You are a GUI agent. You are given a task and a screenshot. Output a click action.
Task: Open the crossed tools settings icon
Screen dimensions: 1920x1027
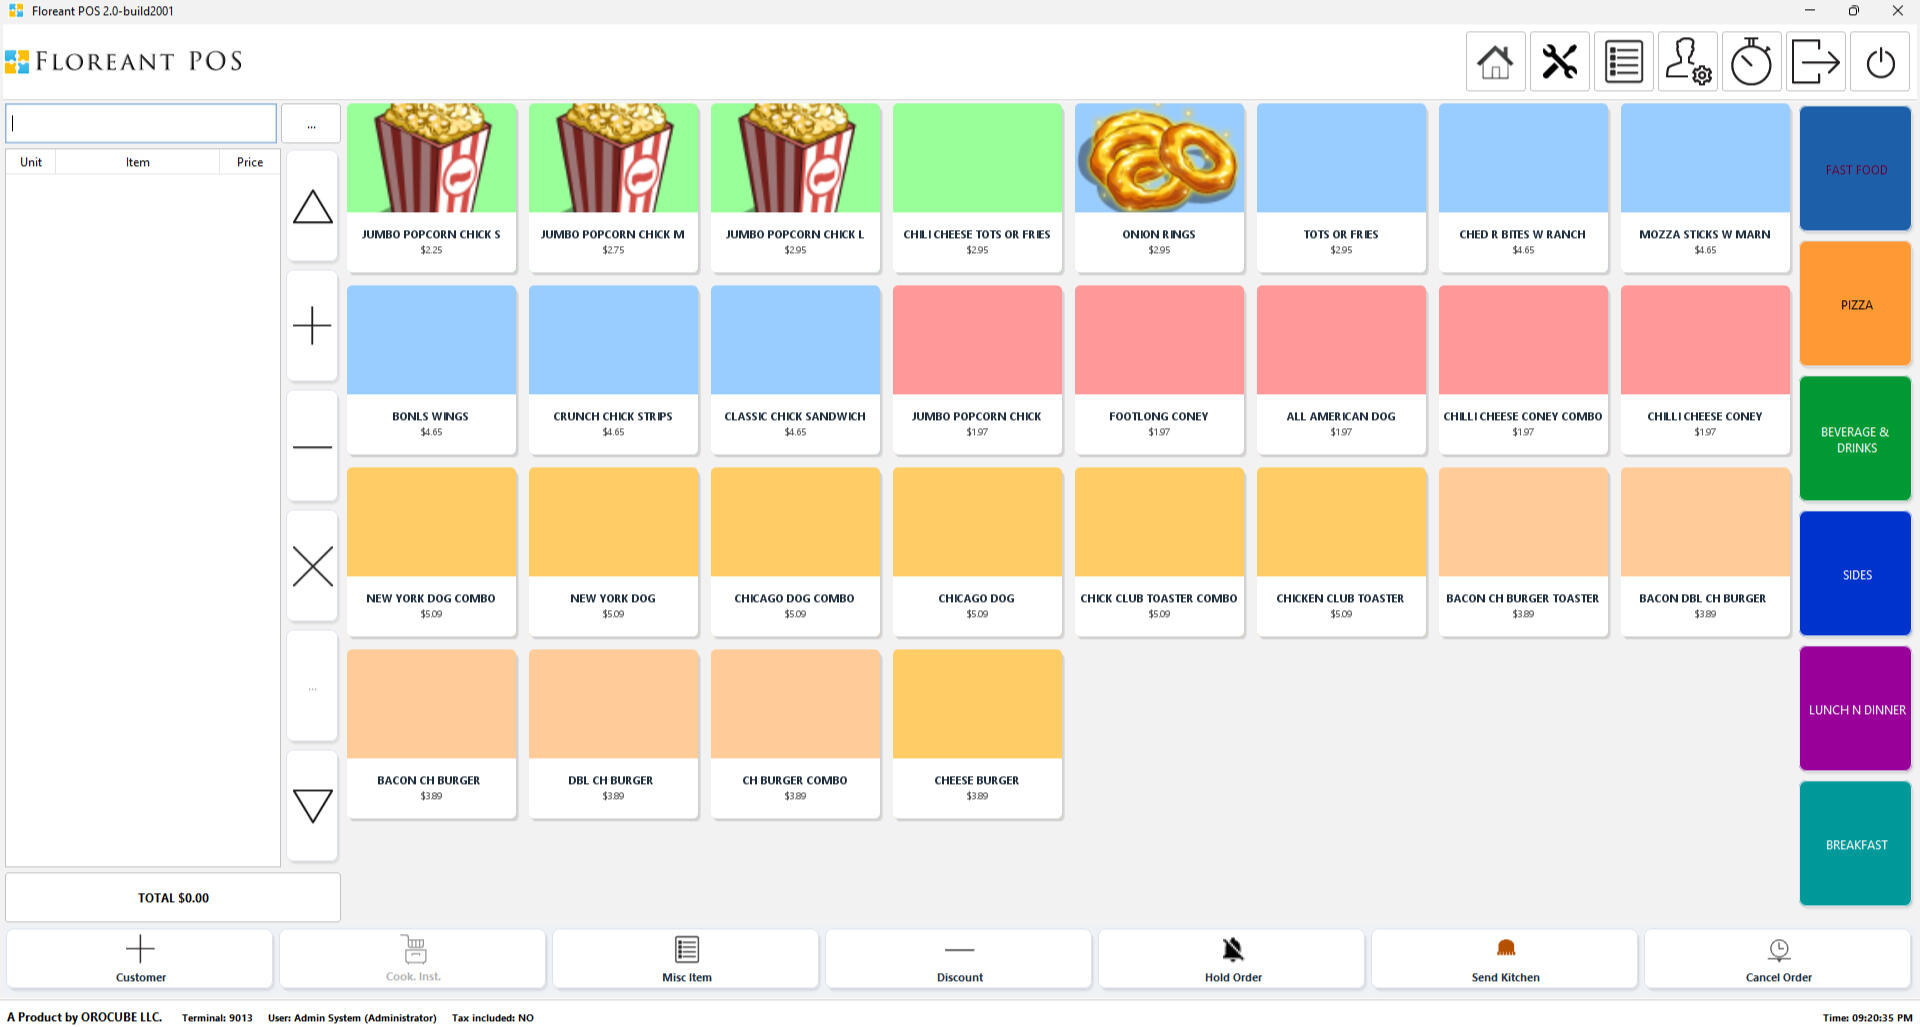1559,62
